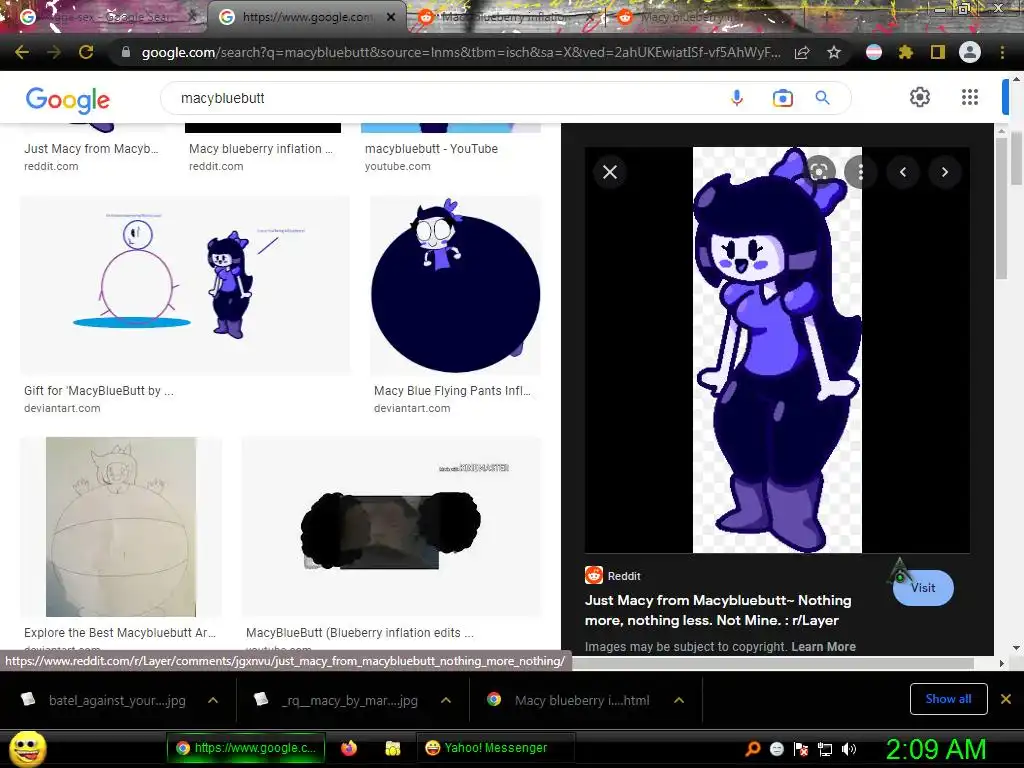Switch to the Macy blueberry inflation Reddit tab
The height and width of the screenshot is (768, 1024).
pos(506,17)
